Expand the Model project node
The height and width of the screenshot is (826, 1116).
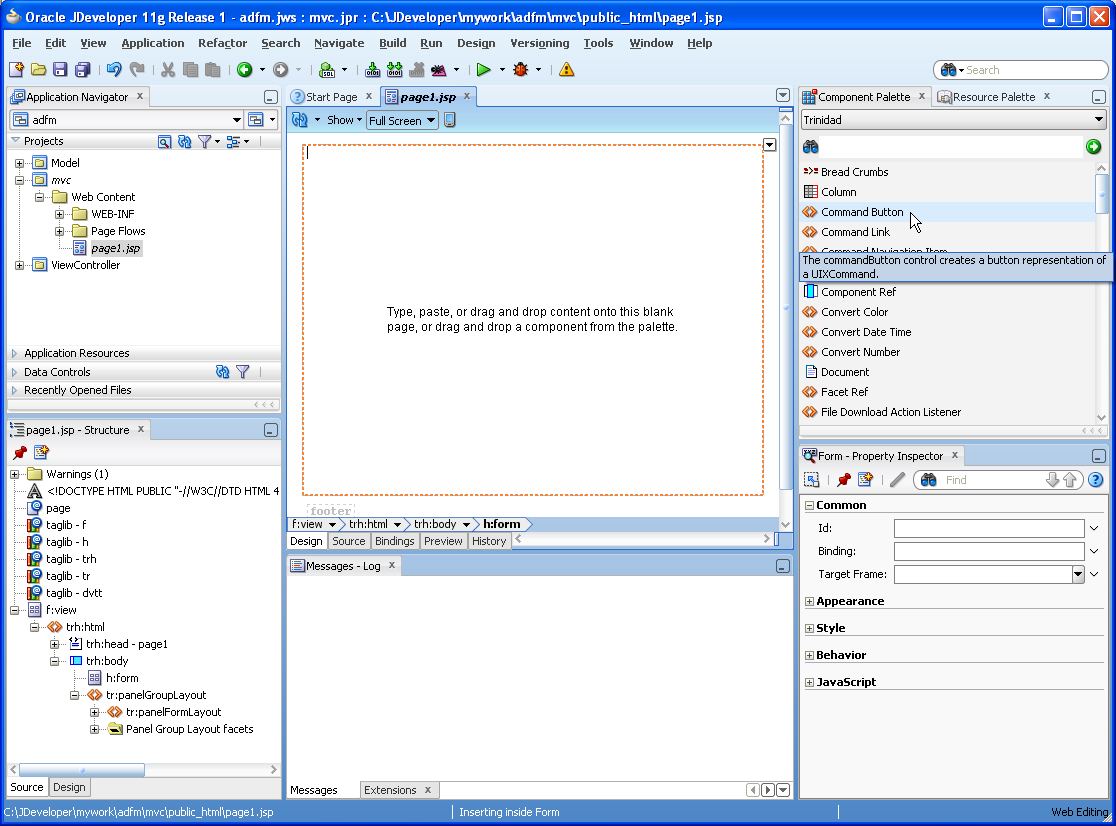pyautogui.click(x=19, y=163)
